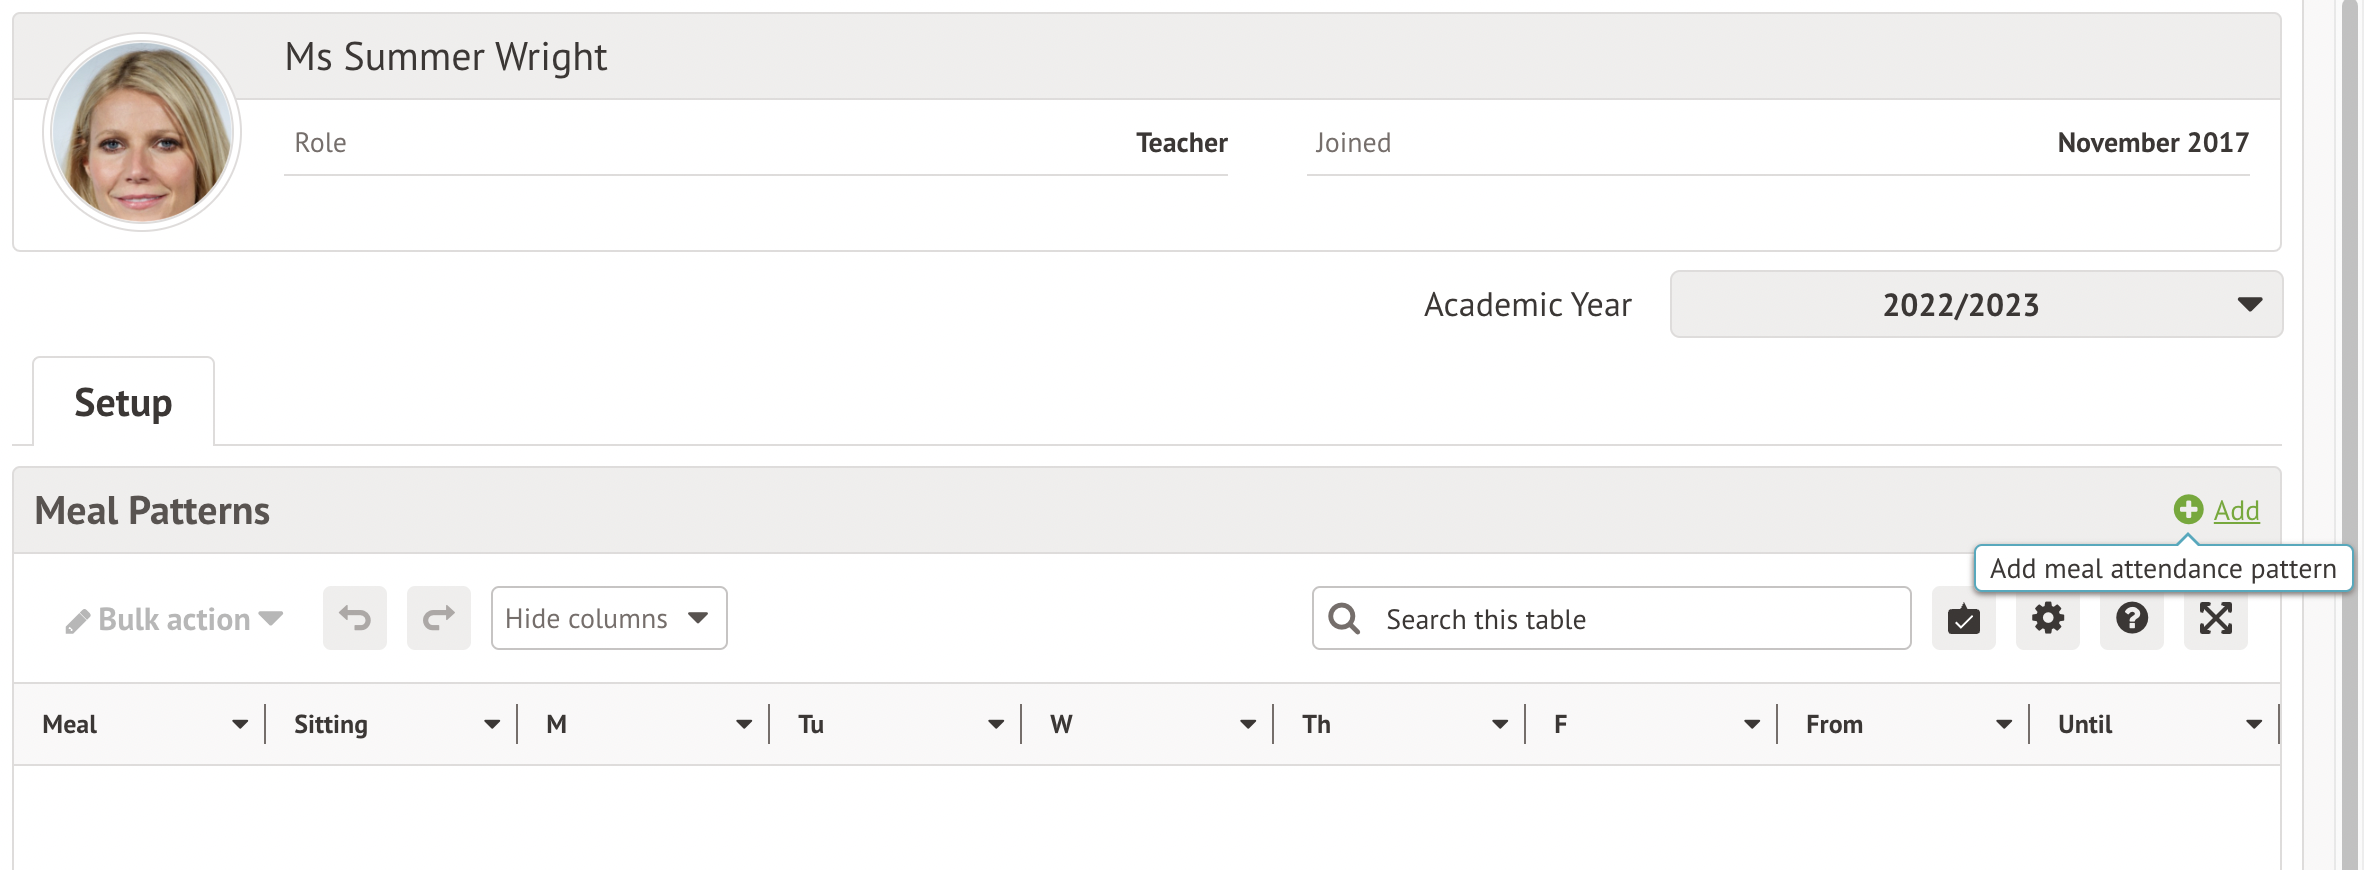Click Summer Wright's profile photo
Screen dimensions: 2364x870
[x=142, y=132]
